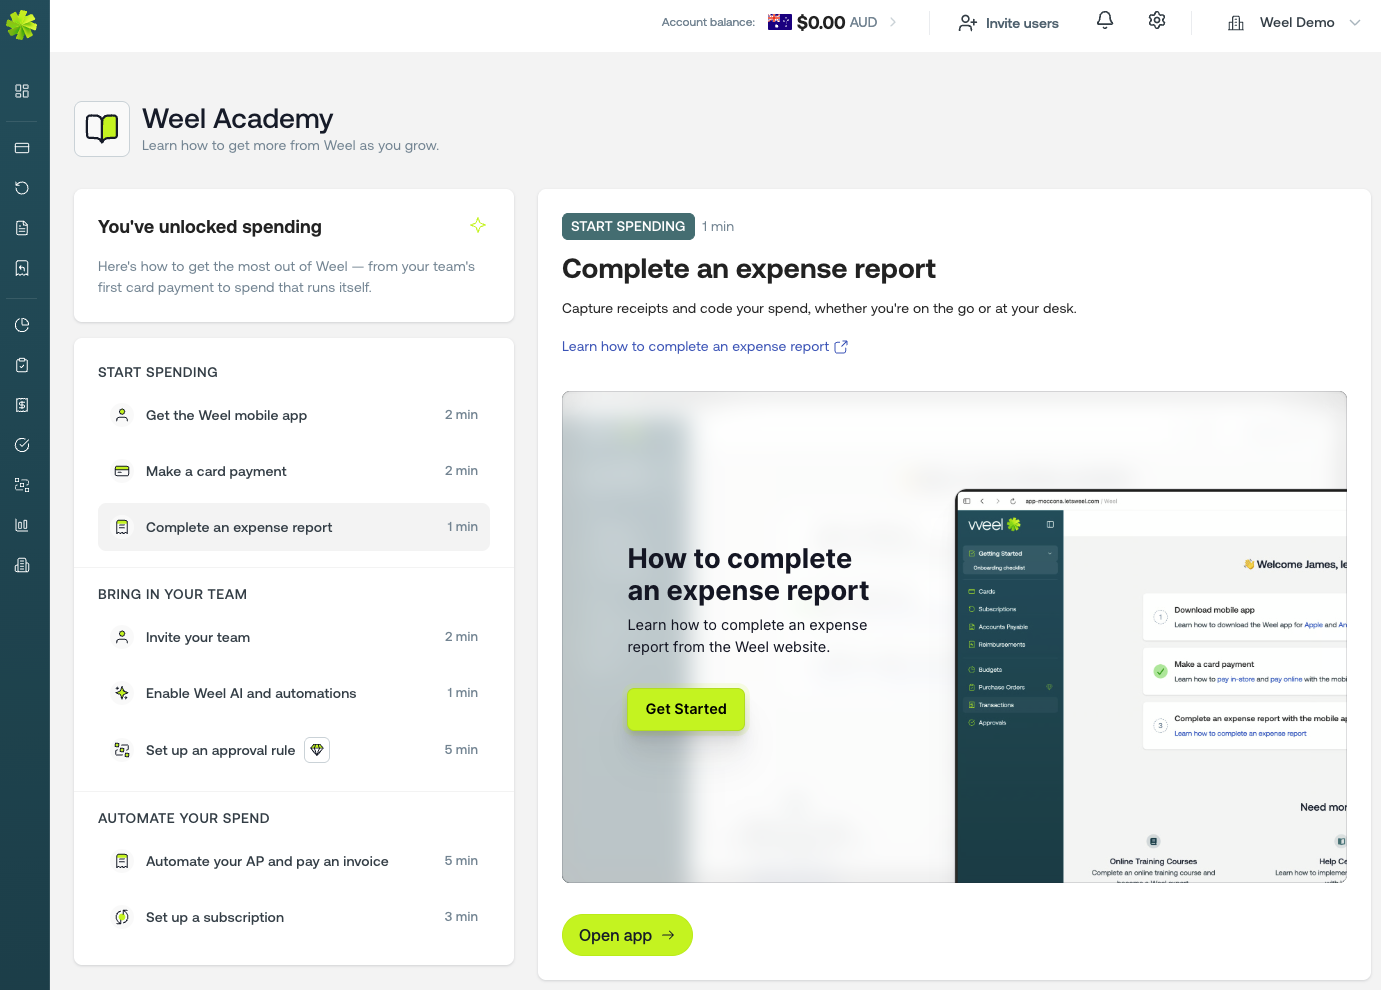
Task: Select Automate your AP and pay an invoice
Action: (x=294, y=861)
